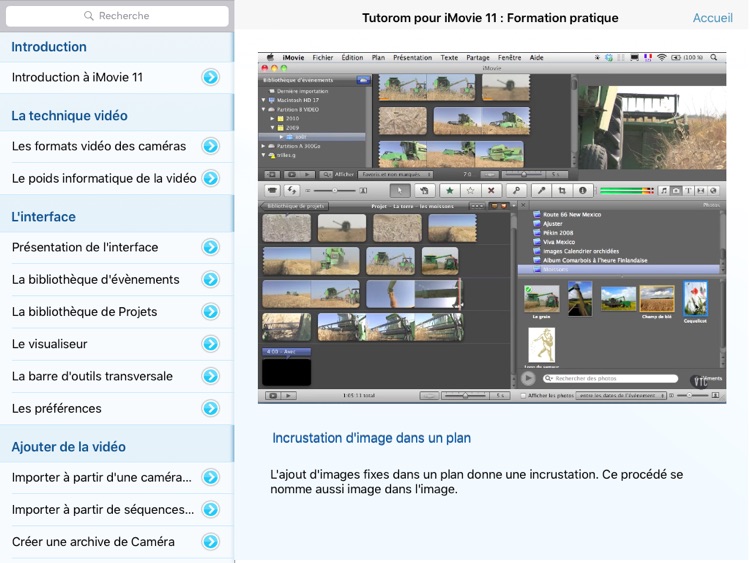Click the filled green star favorite button
This screenshot has height=563, width=750.
pyautogui.click(x=450, y=191)
